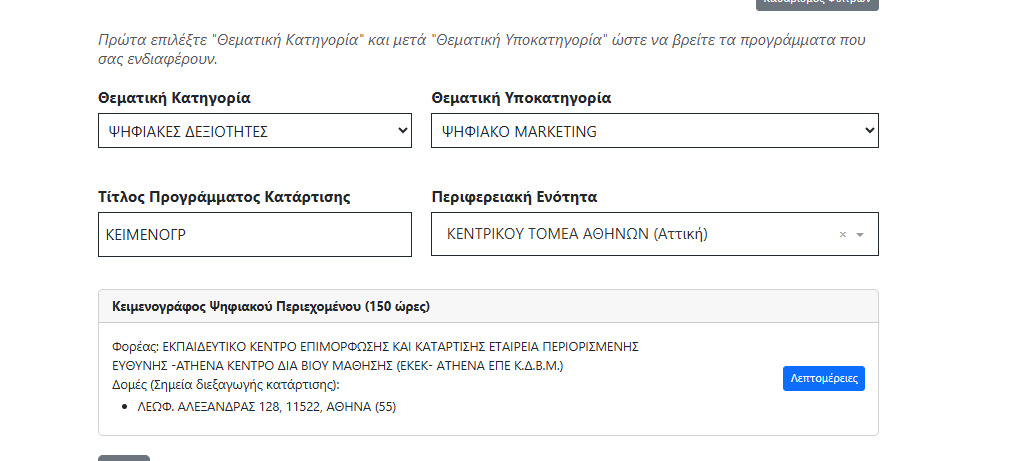Image resolution: width=1014 pixels, height=461 pixels.
Task: Click the gray button below the results
Action: (x=124, y=458)
